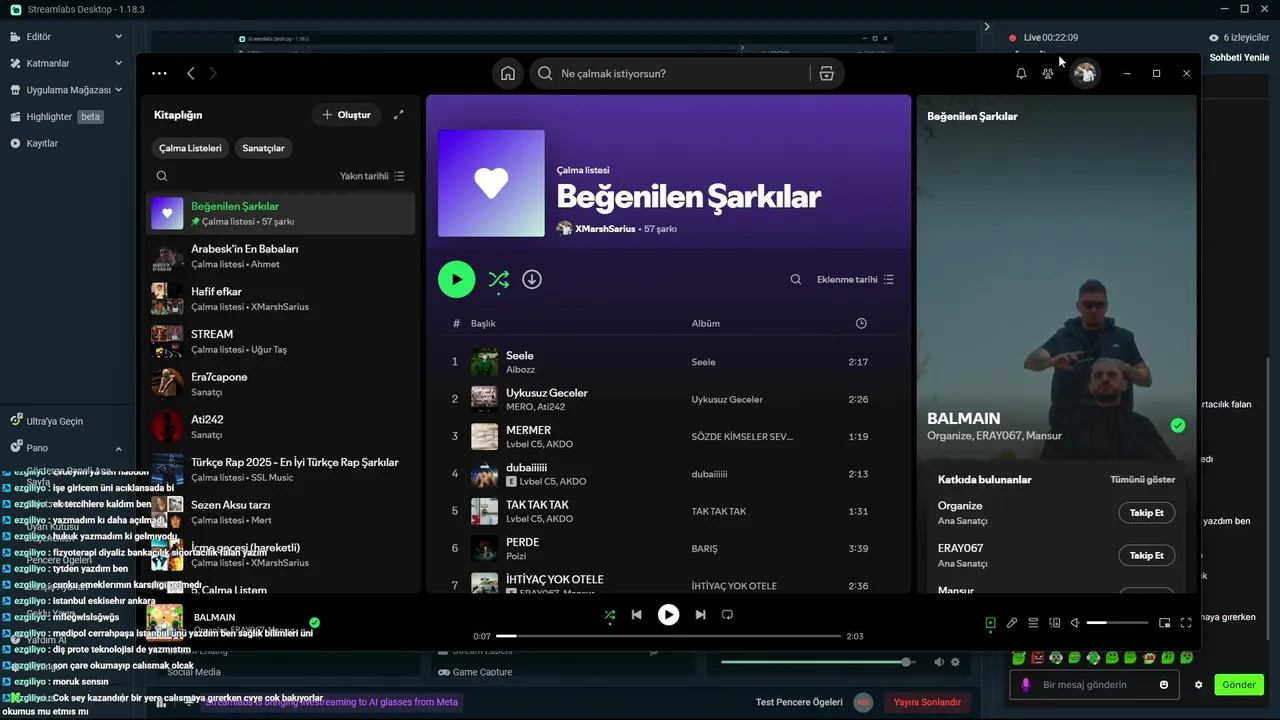Mute the Streamlabs mixer speaker icon
1280x720 pixels.
click(x=939, y=662)
